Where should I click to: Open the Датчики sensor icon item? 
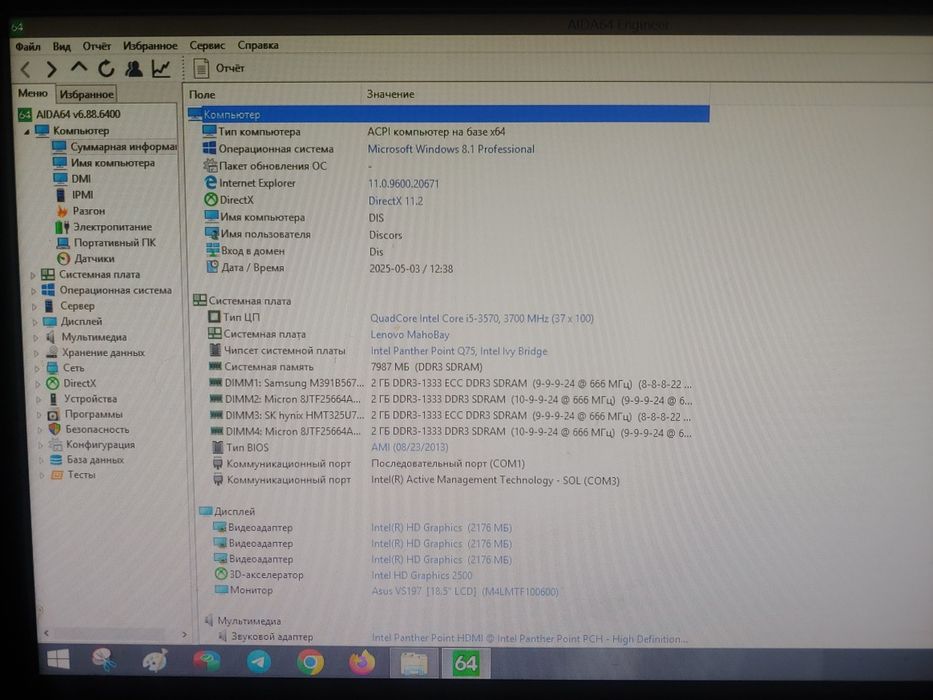tap(64, 259)
